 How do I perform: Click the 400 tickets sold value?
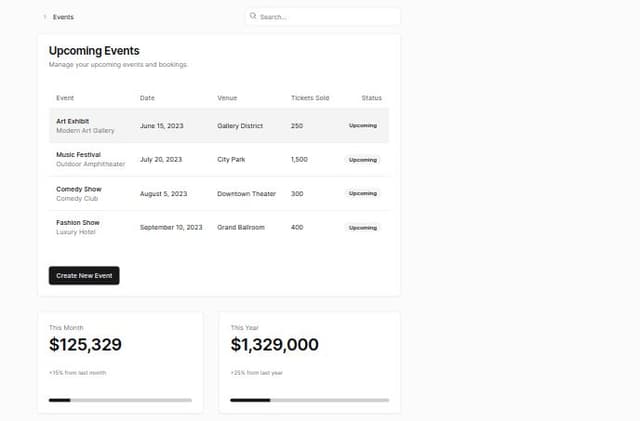pos(297,227)
